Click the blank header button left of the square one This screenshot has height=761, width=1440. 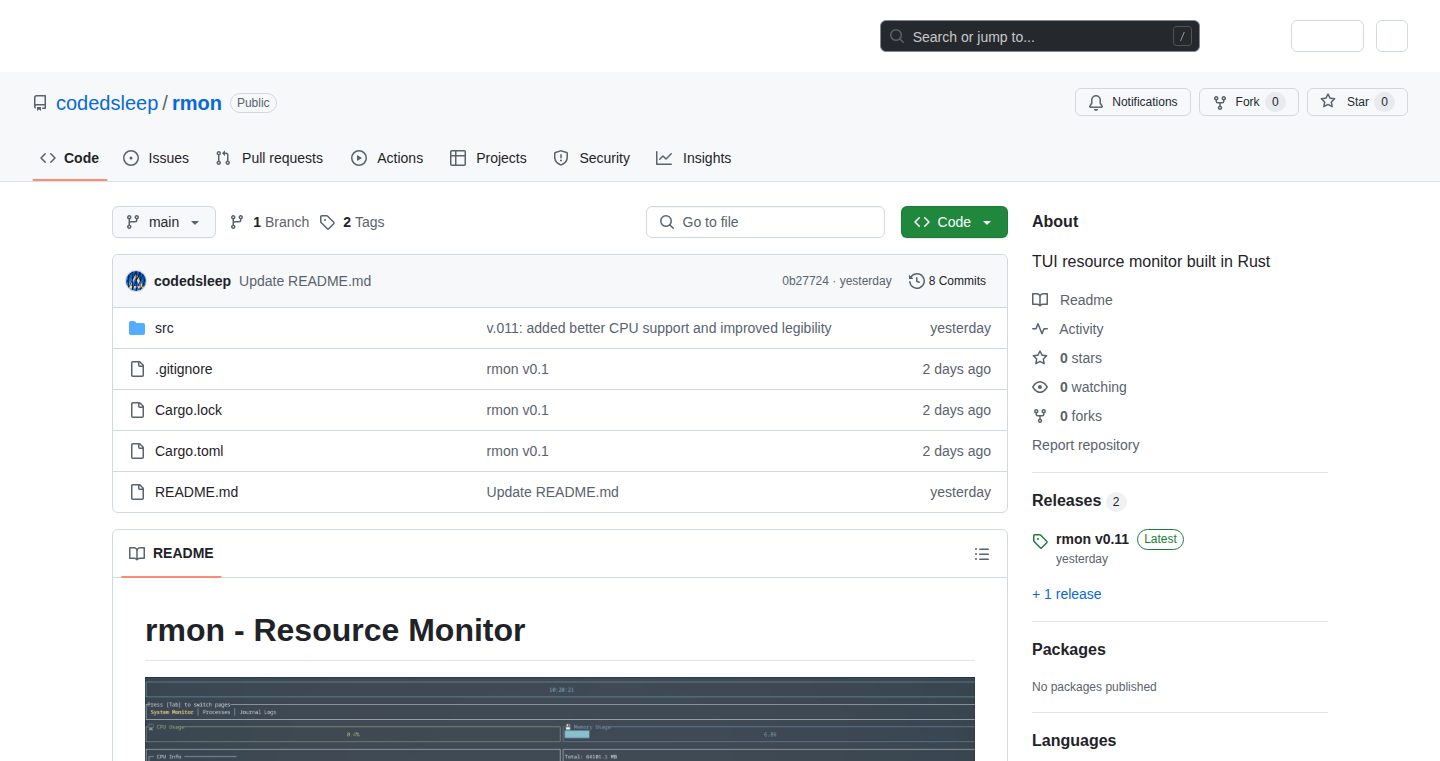(1327, 36)
